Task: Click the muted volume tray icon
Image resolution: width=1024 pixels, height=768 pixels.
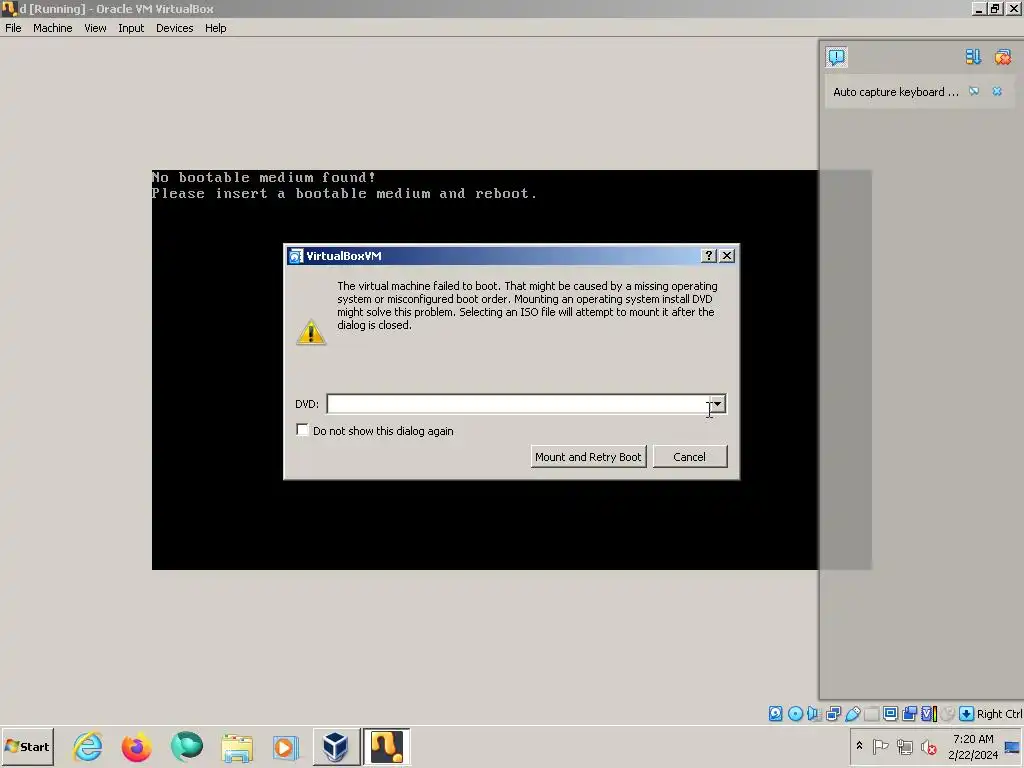Action: (x=929, y=746)
